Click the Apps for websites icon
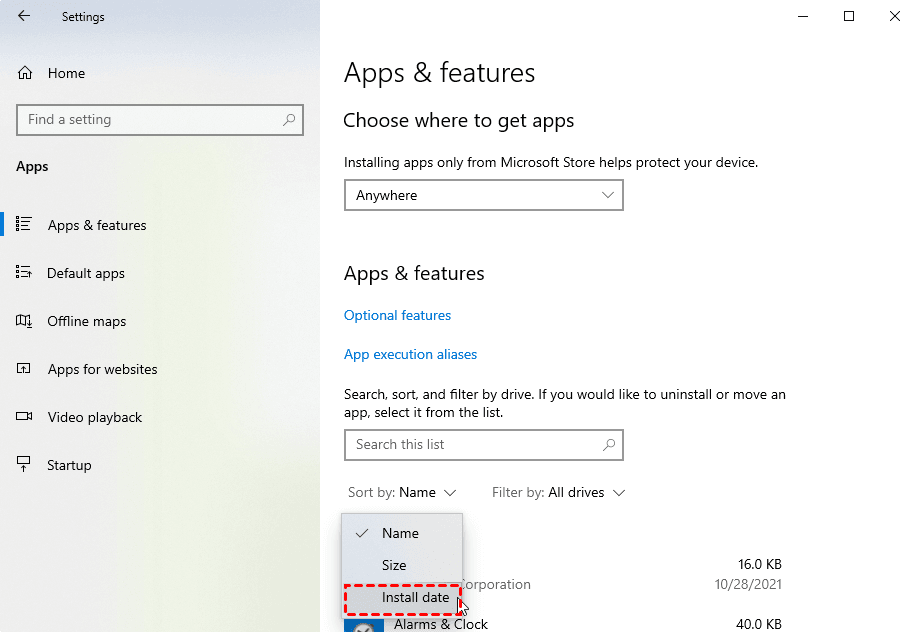This screenshot has width=918, height=632. pos(25,369)
